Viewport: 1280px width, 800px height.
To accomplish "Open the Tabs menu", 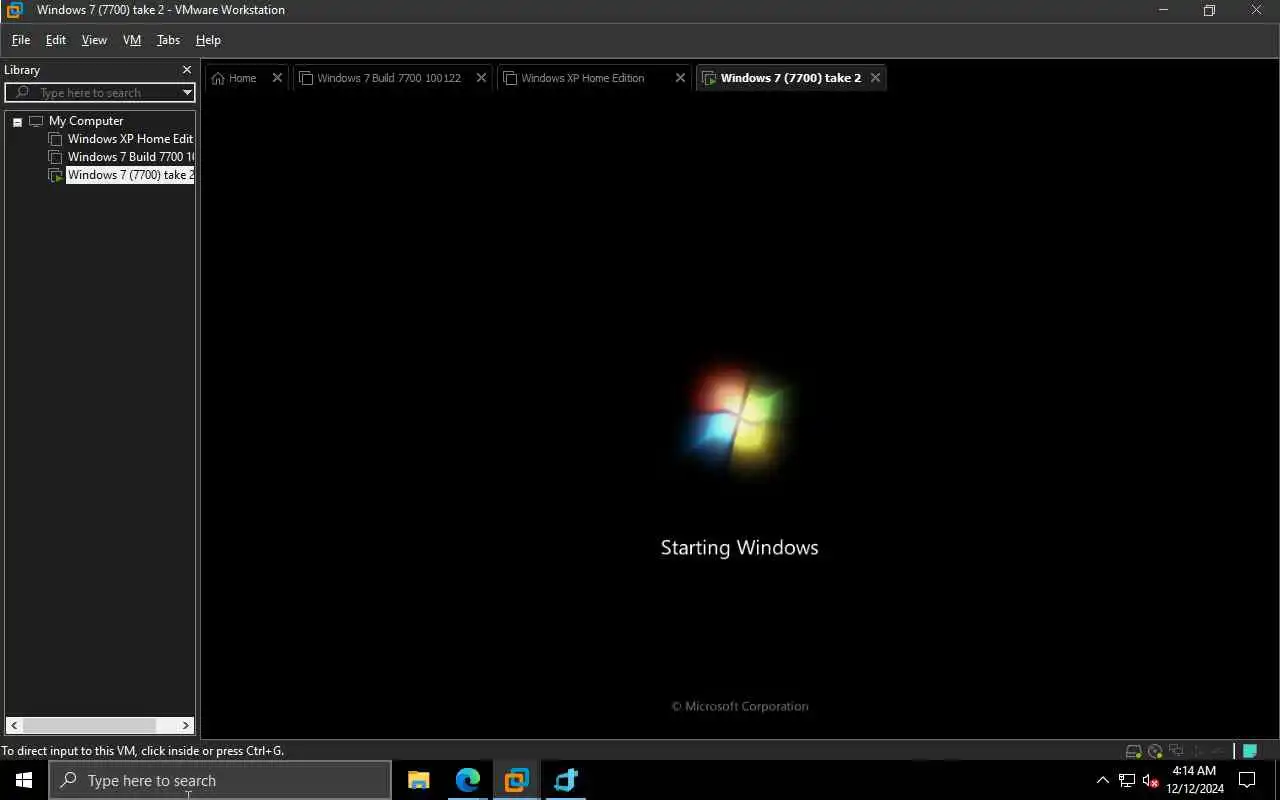I will pyautogui.click(x=168, y=40).
